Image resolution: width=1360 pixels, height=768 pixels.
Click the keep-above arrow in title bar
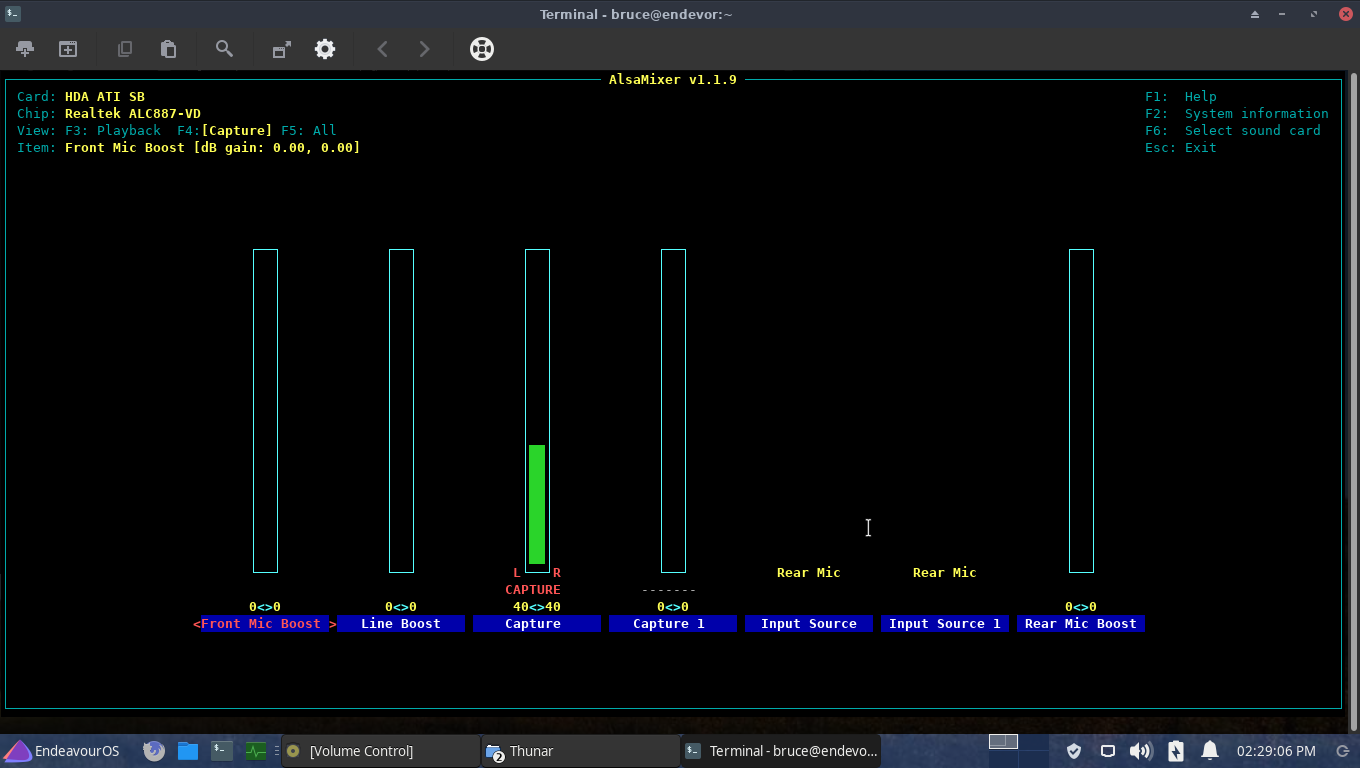(x=1255, y=14)
